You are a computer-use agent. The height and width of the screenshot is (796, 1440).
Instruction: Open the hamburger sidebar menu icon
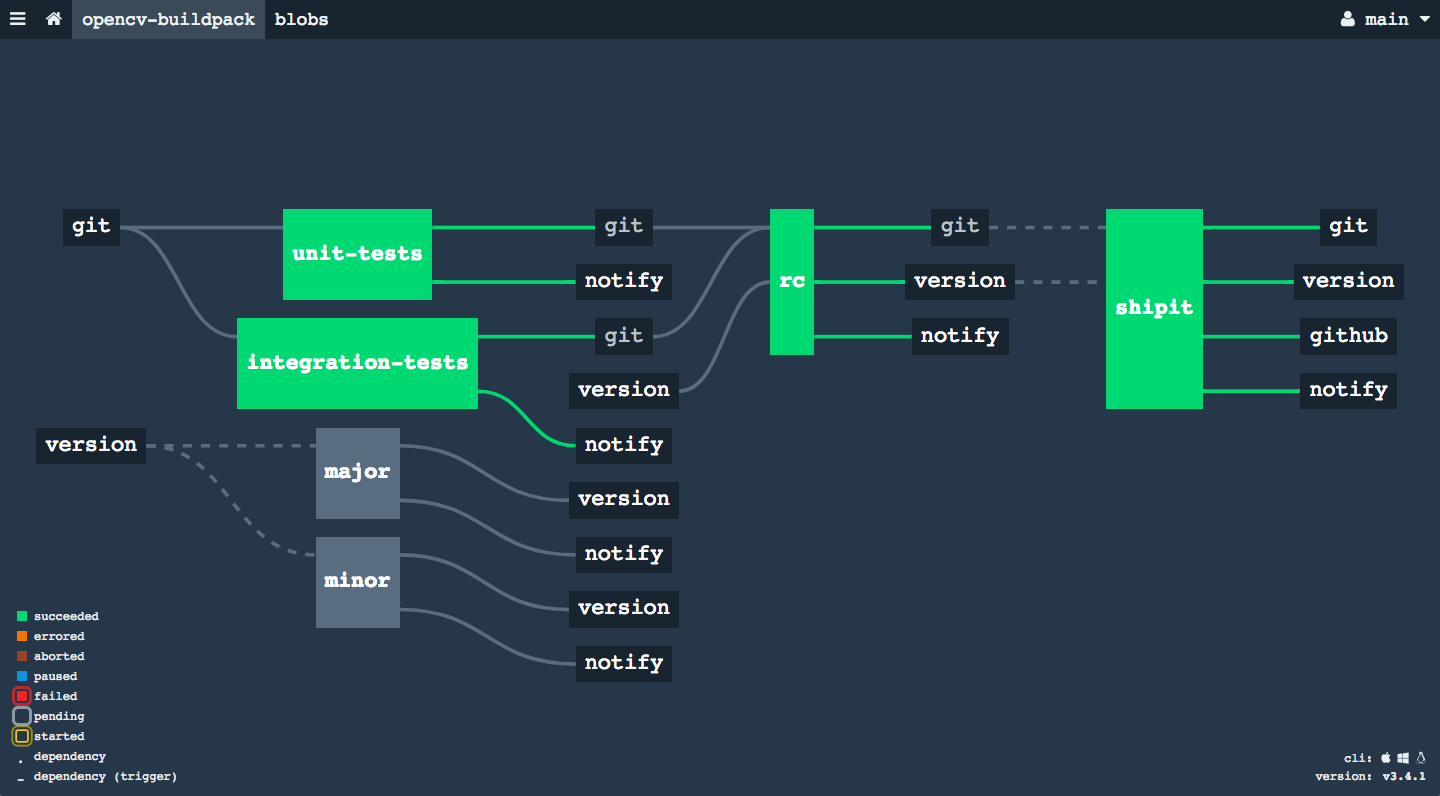point(17,19)
